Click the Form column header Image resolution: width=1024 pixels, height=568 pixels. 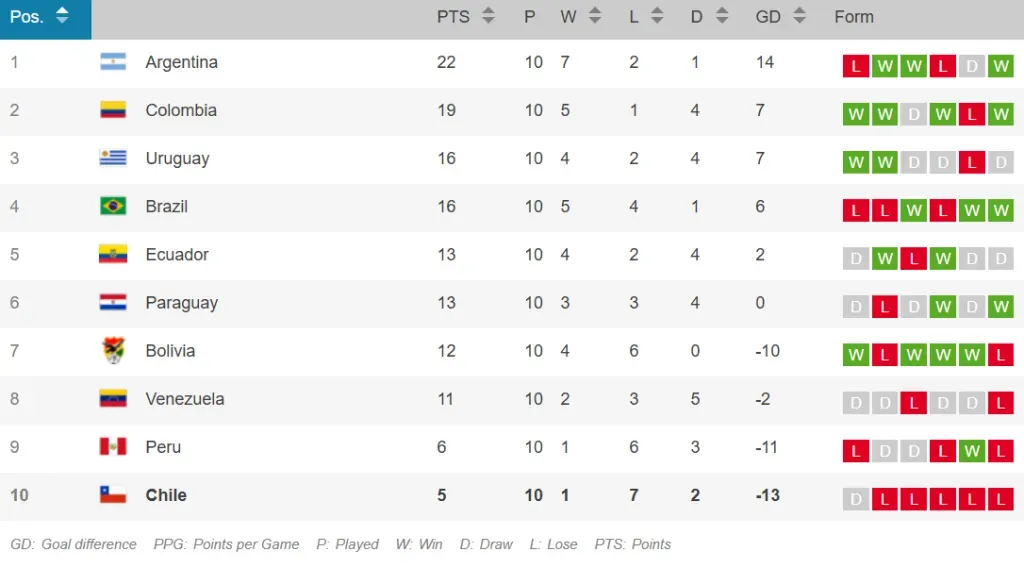coord(854,17)
